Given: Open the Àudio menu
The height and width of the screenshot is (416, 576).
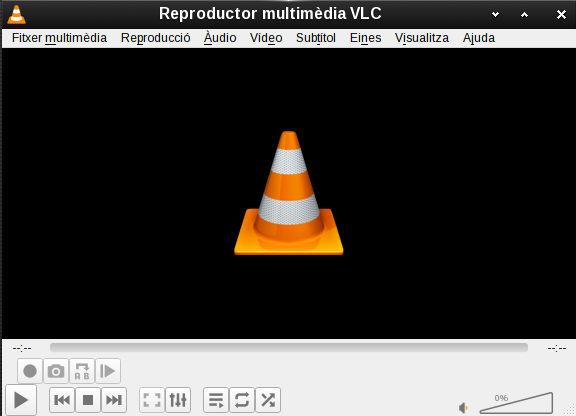Looking at the screenshot, I should pyautogui.click(x=220, y=38).
